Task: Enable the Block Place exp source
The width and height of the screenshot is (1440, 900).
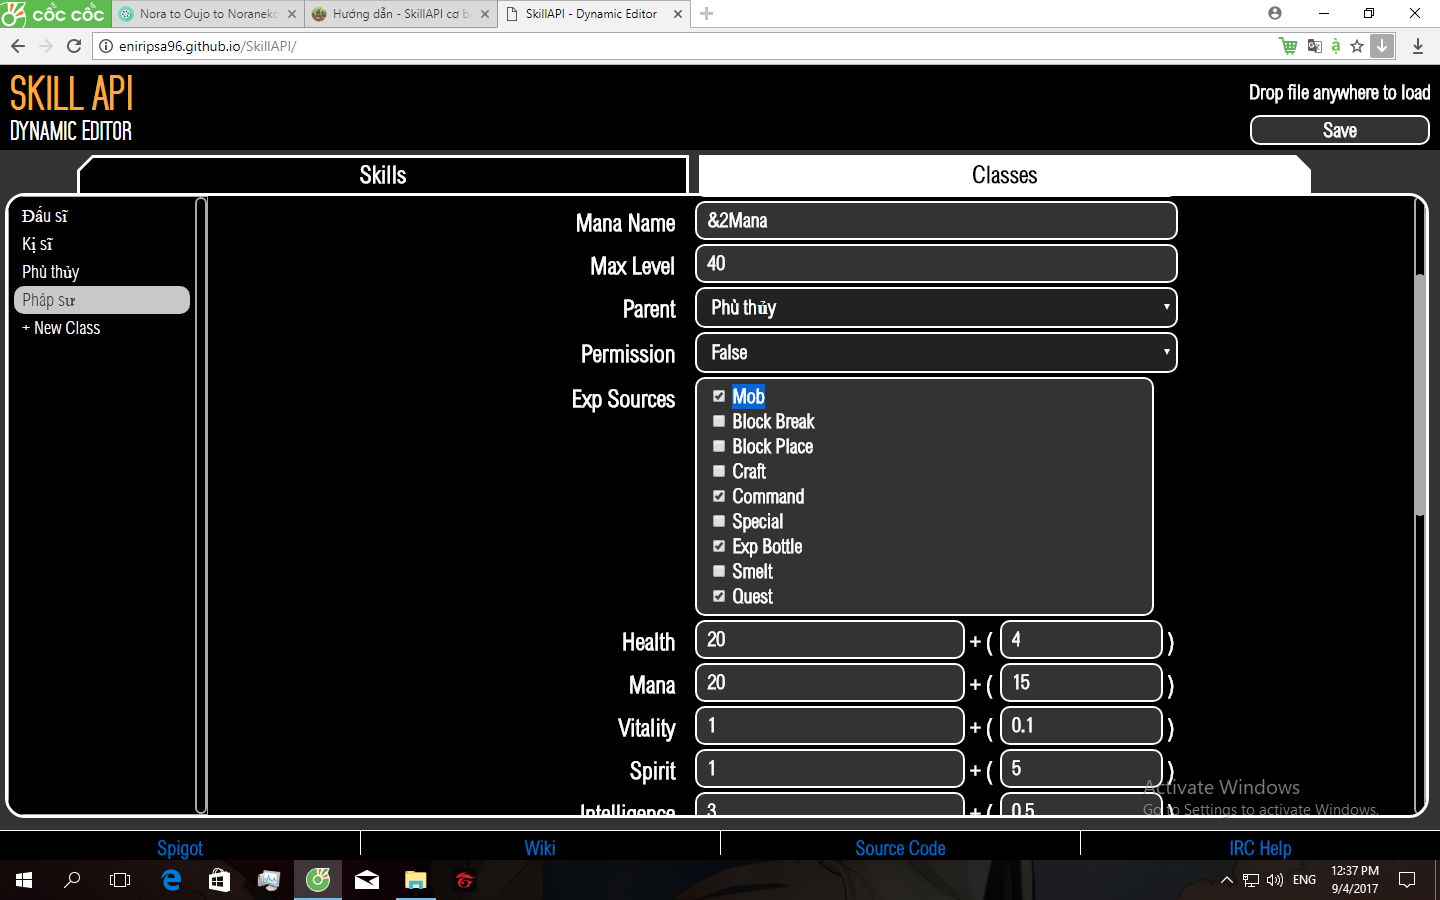Action: coord(718,446)
